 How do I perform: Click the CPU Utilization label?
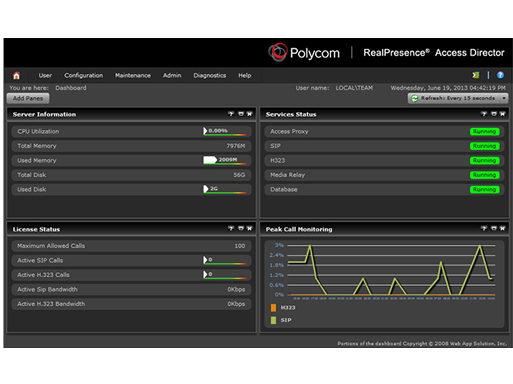(x=38, y=132)
